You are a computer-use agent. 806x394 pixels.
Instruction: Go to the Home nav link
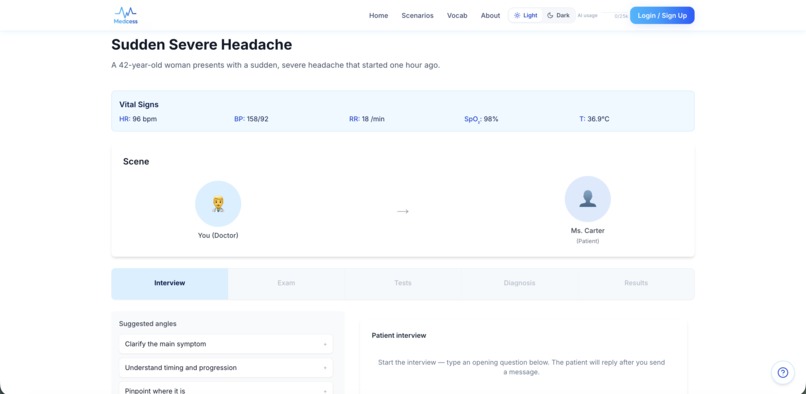point(378,15)
